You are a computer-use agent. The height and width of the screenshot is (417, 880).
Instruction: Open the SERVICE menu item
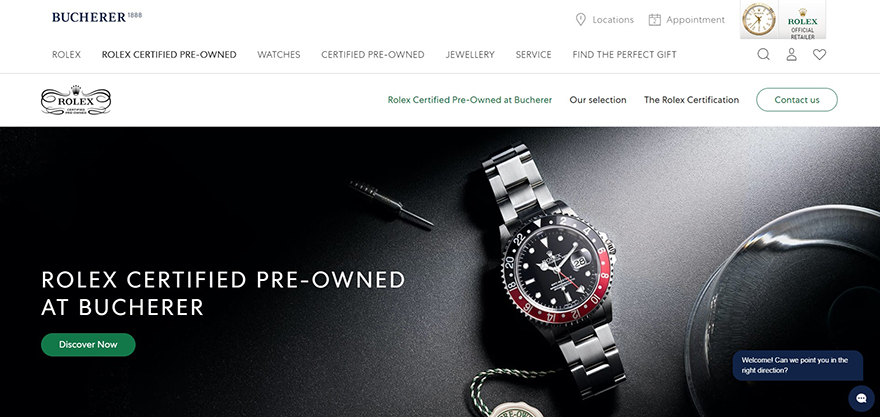(x=534, y=54)
